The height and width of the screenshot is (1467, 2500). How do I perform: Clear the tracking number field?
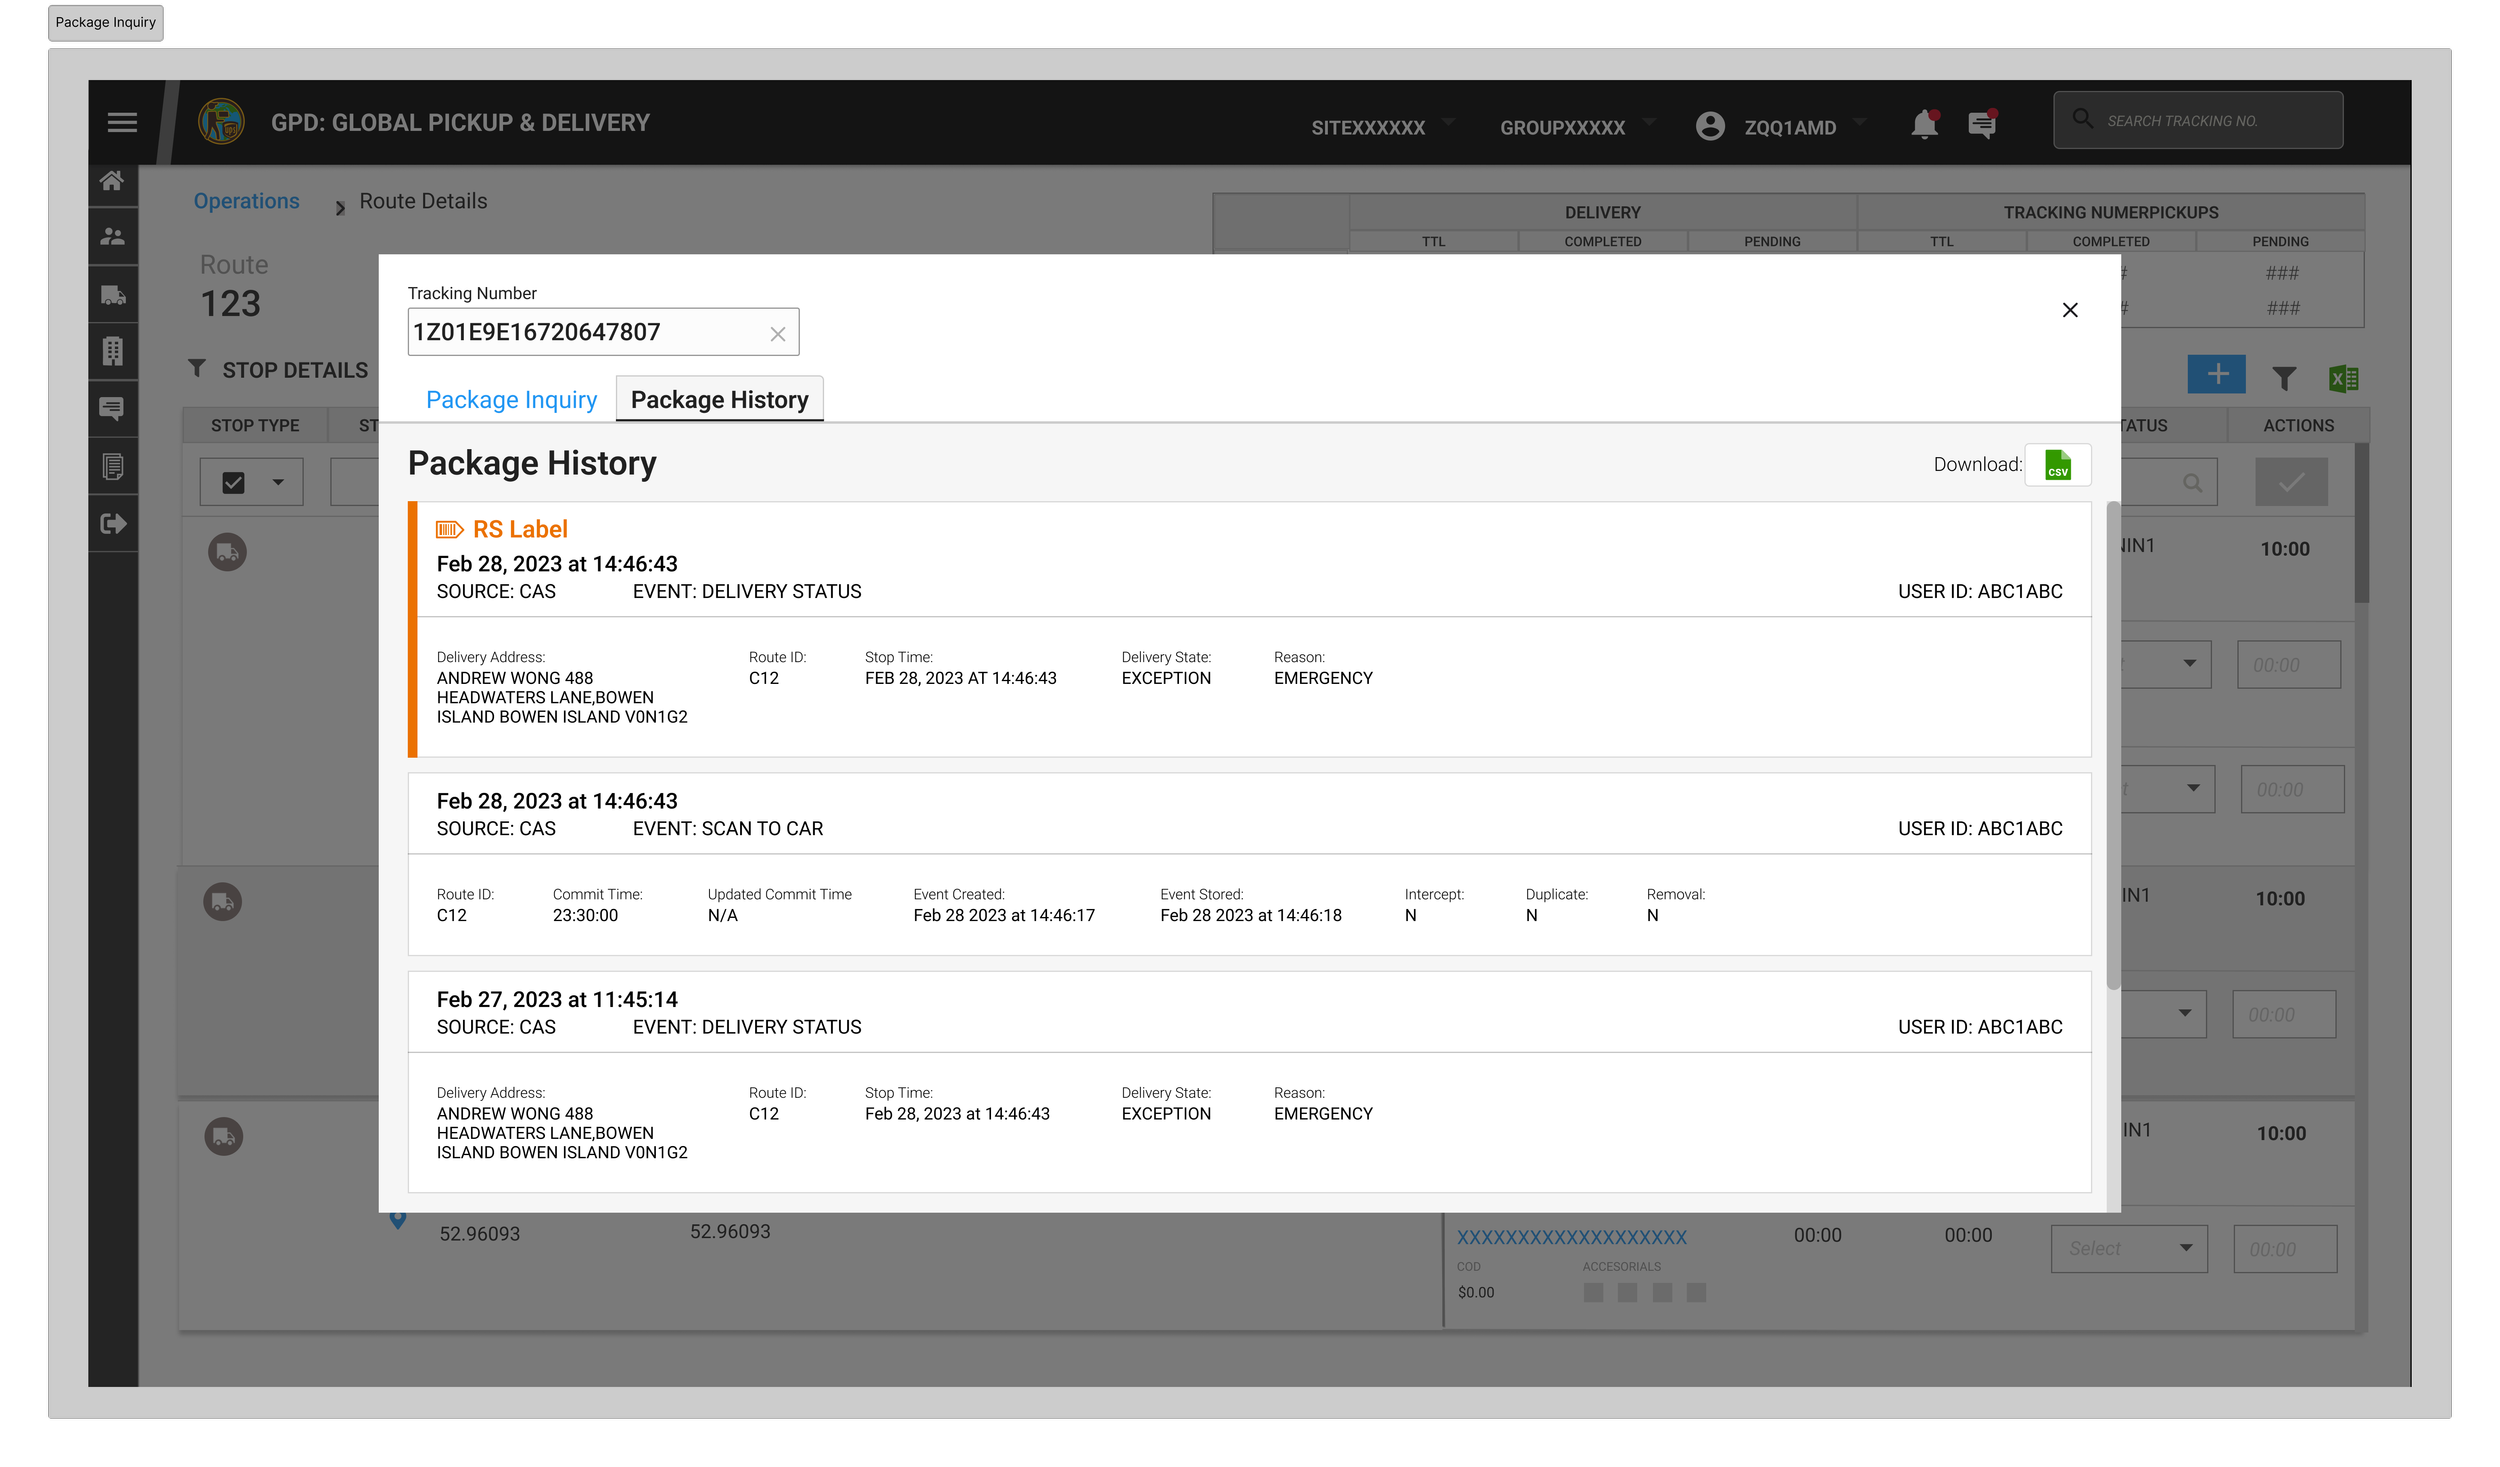(777, 334)
